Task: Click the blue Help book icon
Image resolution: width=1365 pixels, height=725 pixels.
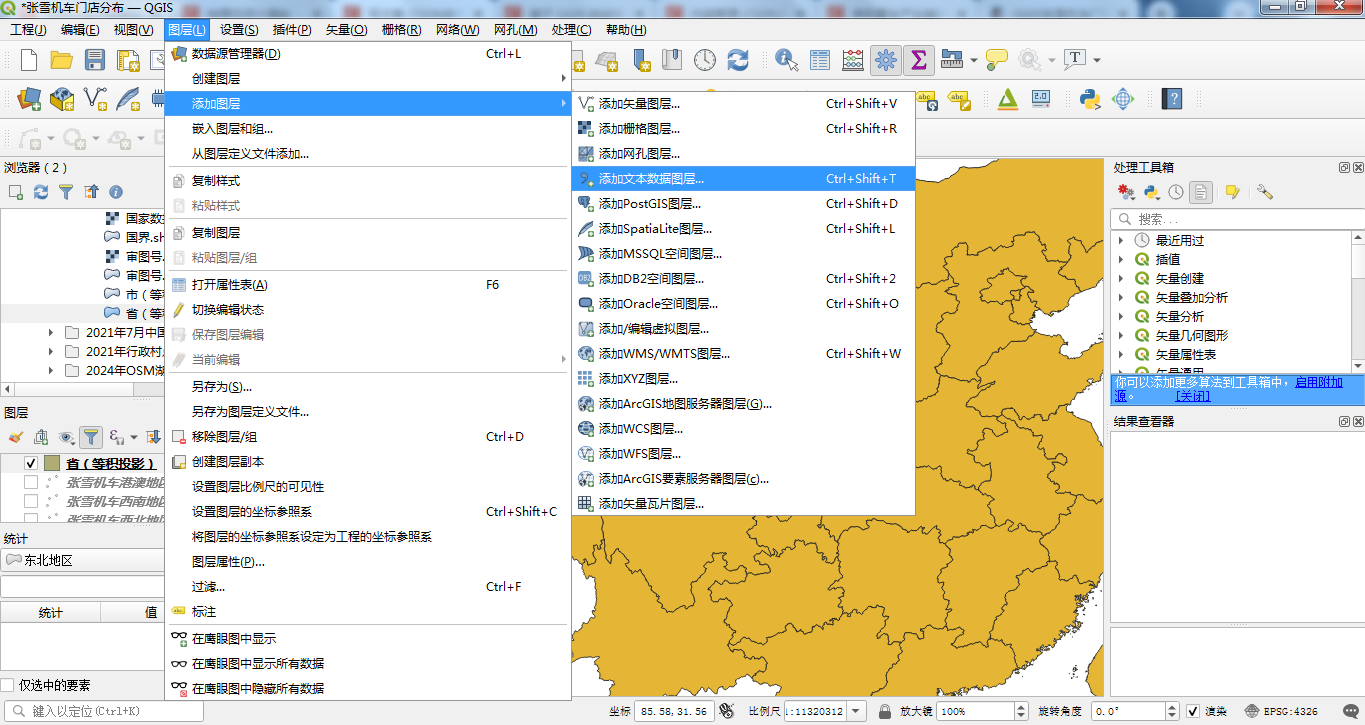Action: pyautogui.click(x=1172, y=99)
